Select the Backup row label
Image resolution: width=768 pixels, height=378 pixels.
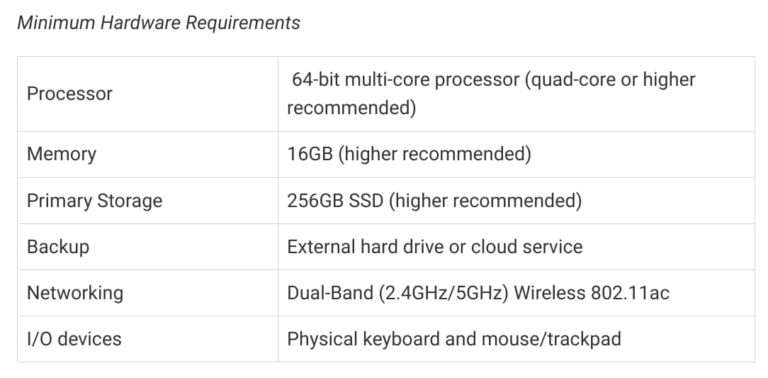(58, 246)
